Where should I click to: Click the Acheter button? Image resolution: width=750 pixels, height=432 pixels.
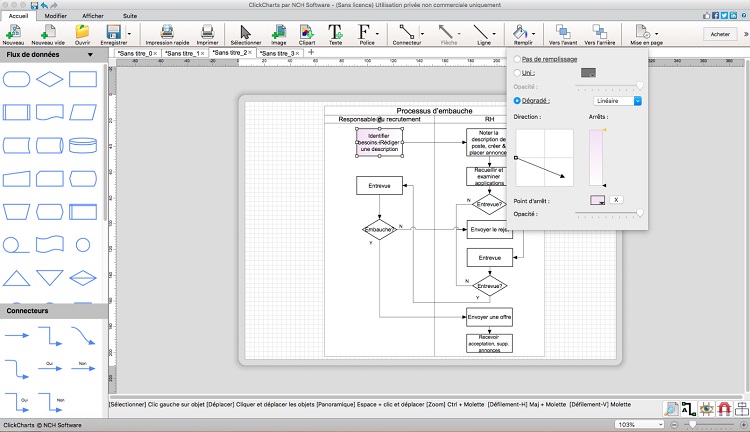pyautogui.click(x=720, y=34)
